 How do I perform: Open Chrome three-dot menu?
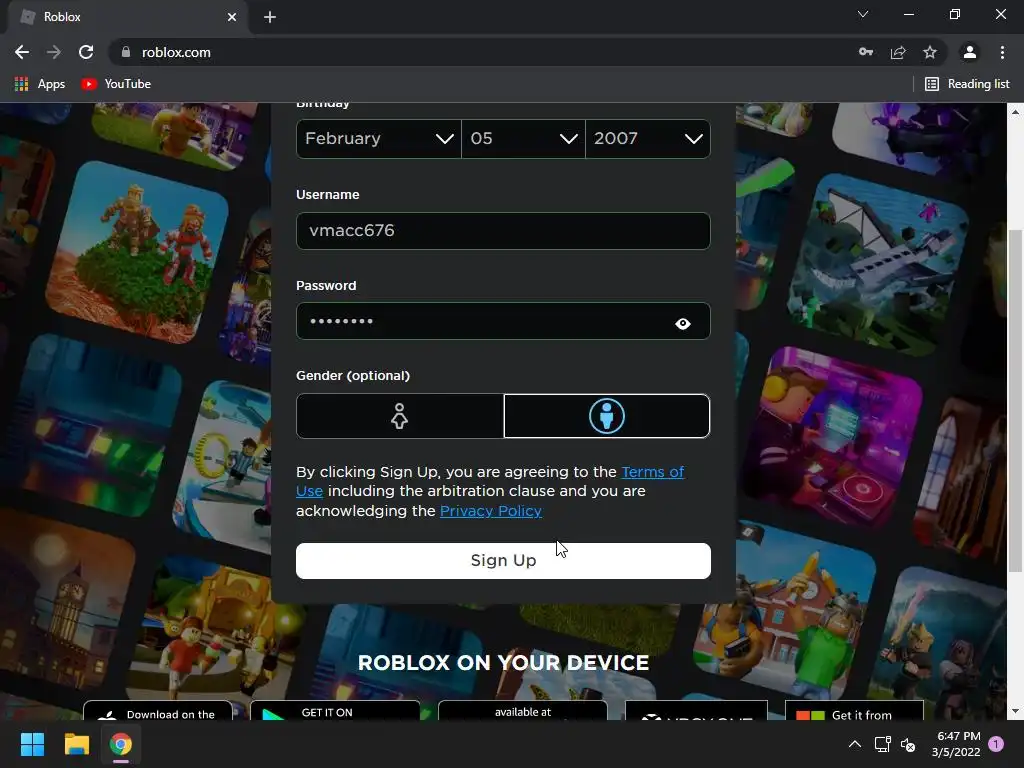click(x=1002, y=52)
